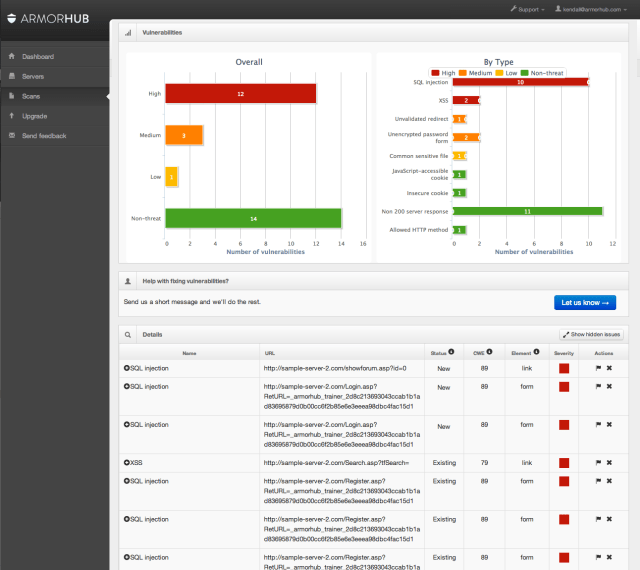Flag the showforum.asp SQL injection row
This screenshot has width=640, height=570.
pyautogui.click(x=599, y=369)
